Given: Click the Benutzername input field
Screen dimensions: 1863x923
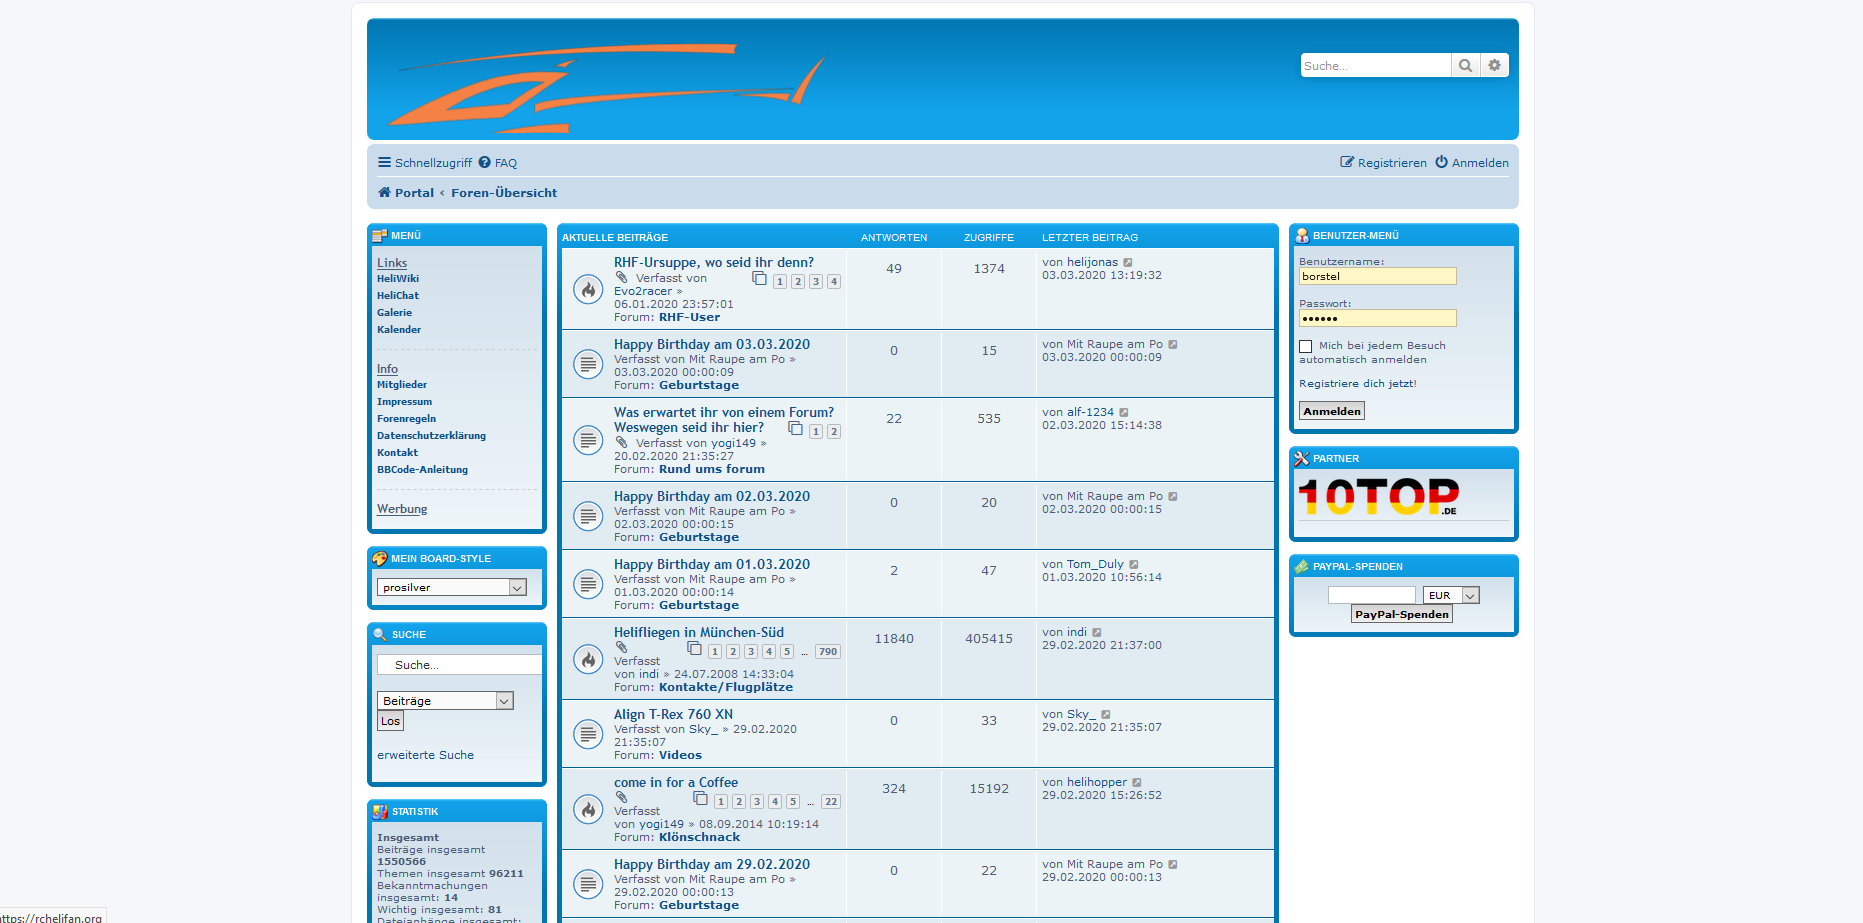Looking at the screenshot, I should click(x=1377, y=277).
